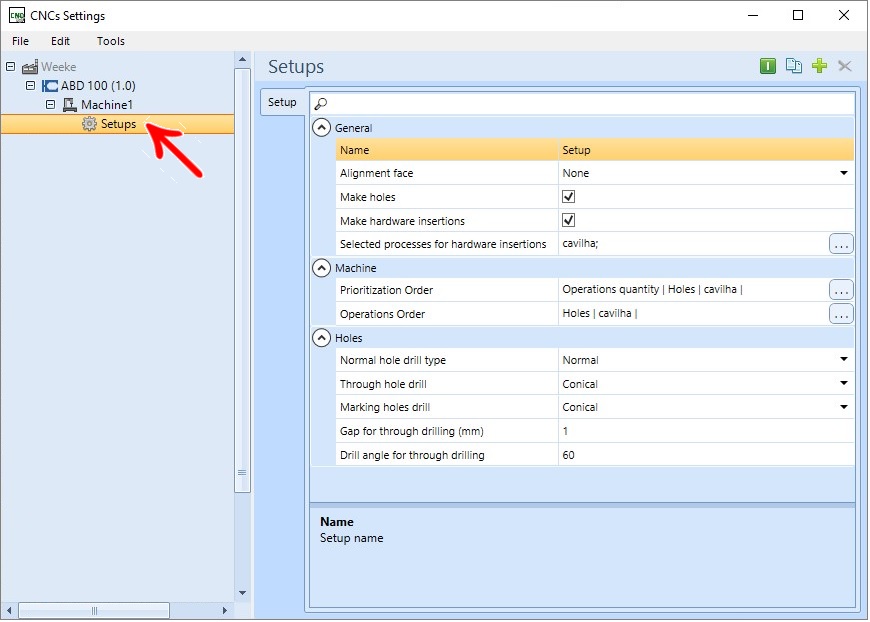This screenshot has height=622, width=870.
Task: Open the Edit menu
Action: [60, 41]
